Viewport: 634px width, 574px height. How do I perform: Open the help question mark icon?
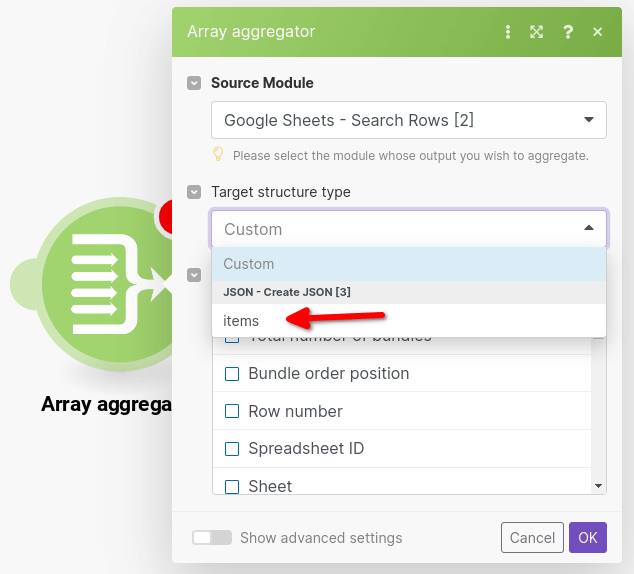(x=568, y=32)
